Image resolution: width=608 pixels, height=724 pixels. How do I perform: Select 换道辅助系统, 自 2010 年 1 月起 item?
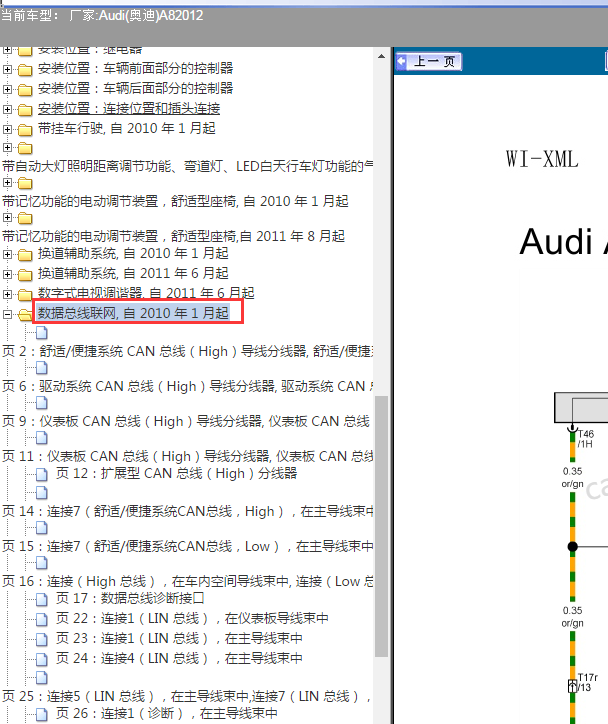pyautogui.click(x=133, y=253)
